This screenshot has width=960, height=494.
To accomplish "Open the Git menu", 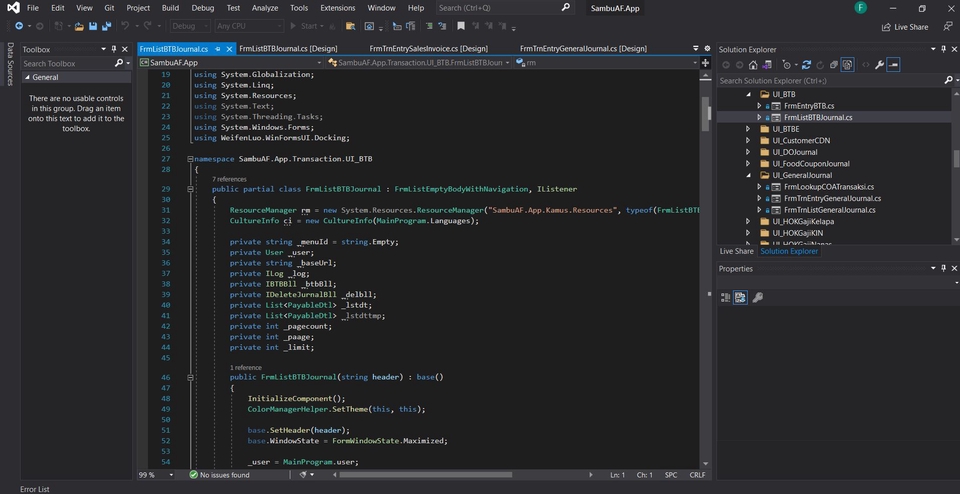I will point(109,8).
